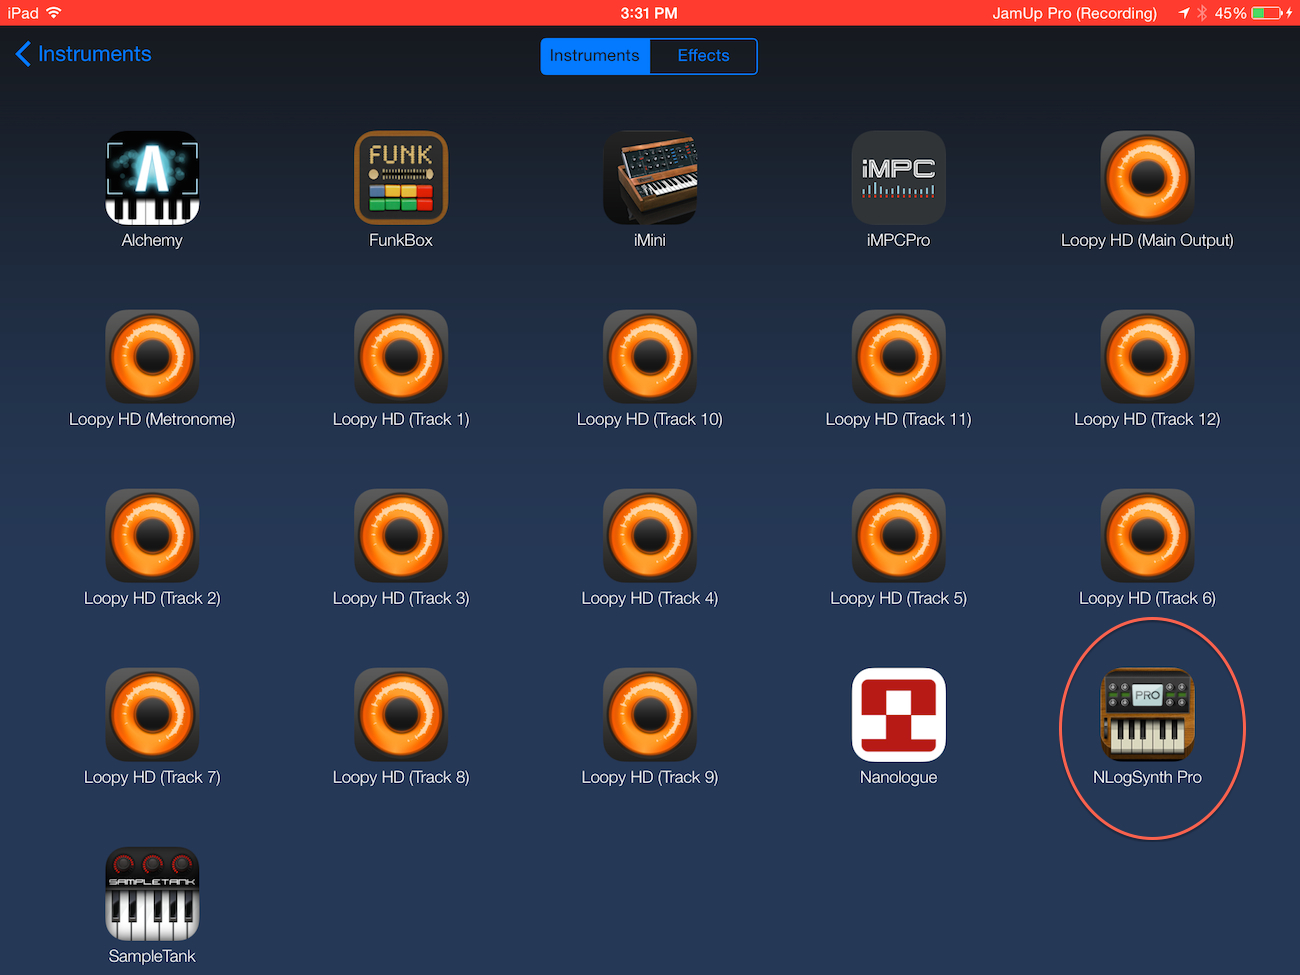Pick the Loopy HD (Track 3) icon

[401, 536]
